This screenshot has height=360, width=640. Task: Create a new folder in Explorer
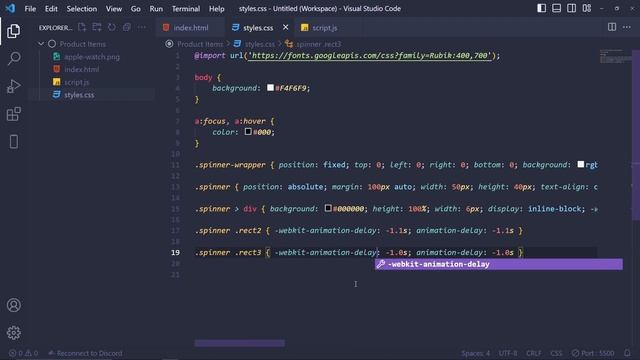pyautogui.click(x=97, y=27)
